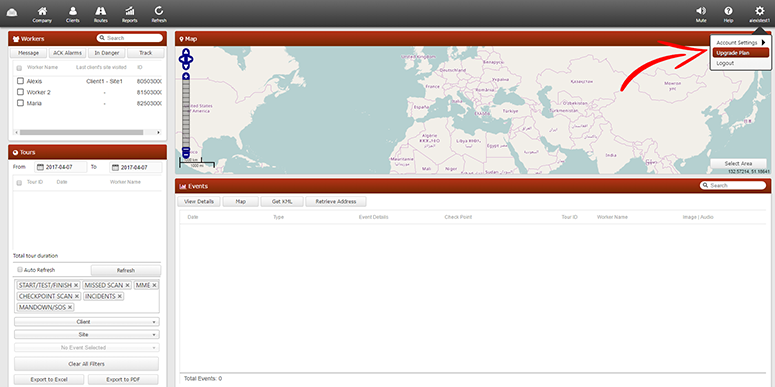Click the In Danger button

pyautogui.click(x=107, y=53)
